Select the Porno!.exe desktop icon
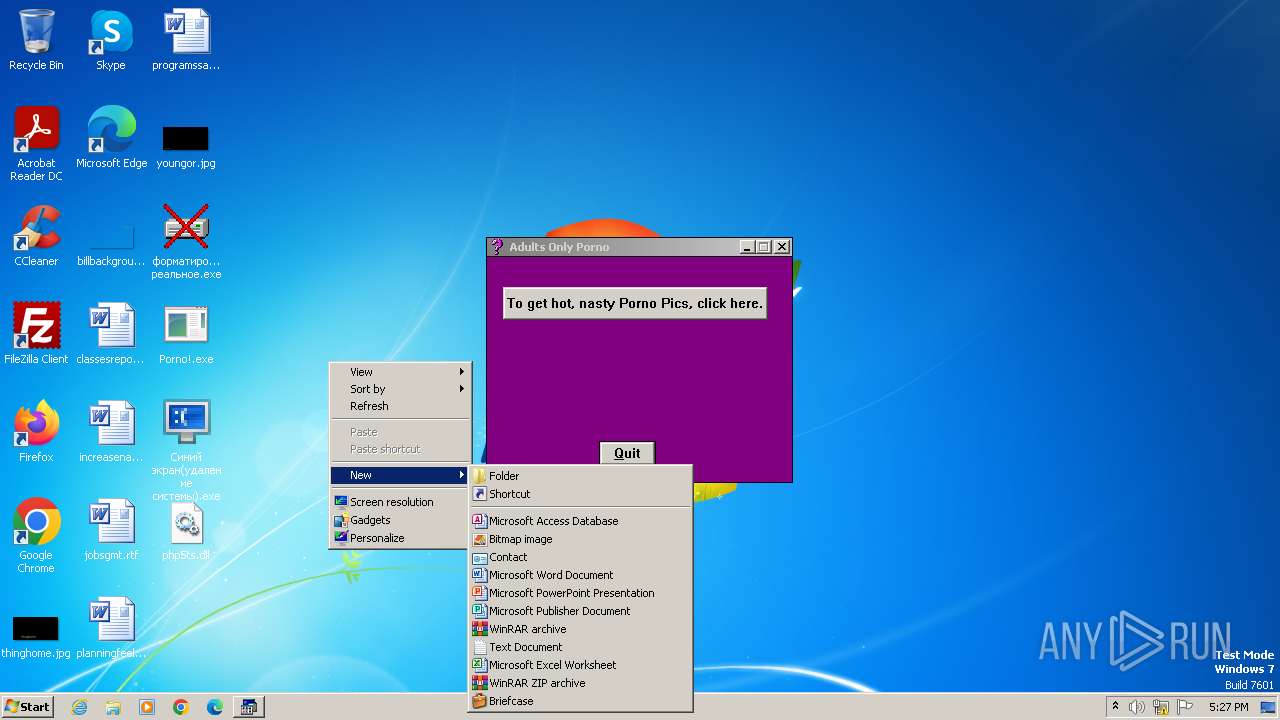 186,334
